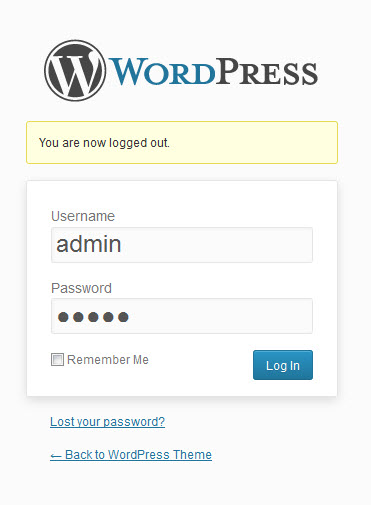Open the Lost your password? link
Screen dimensions: 371x505
point(107,422)
